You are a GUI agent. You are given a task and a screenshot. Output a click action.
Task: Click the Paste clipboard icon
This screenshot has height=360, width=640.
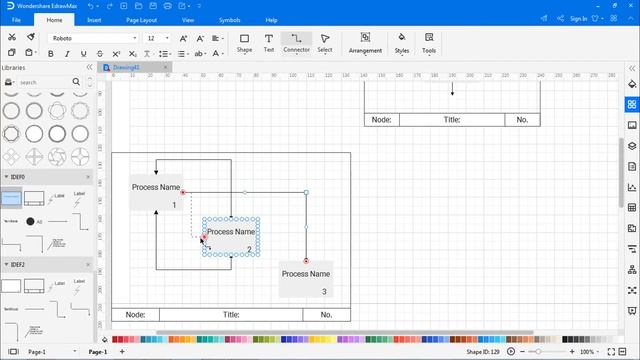29,53
